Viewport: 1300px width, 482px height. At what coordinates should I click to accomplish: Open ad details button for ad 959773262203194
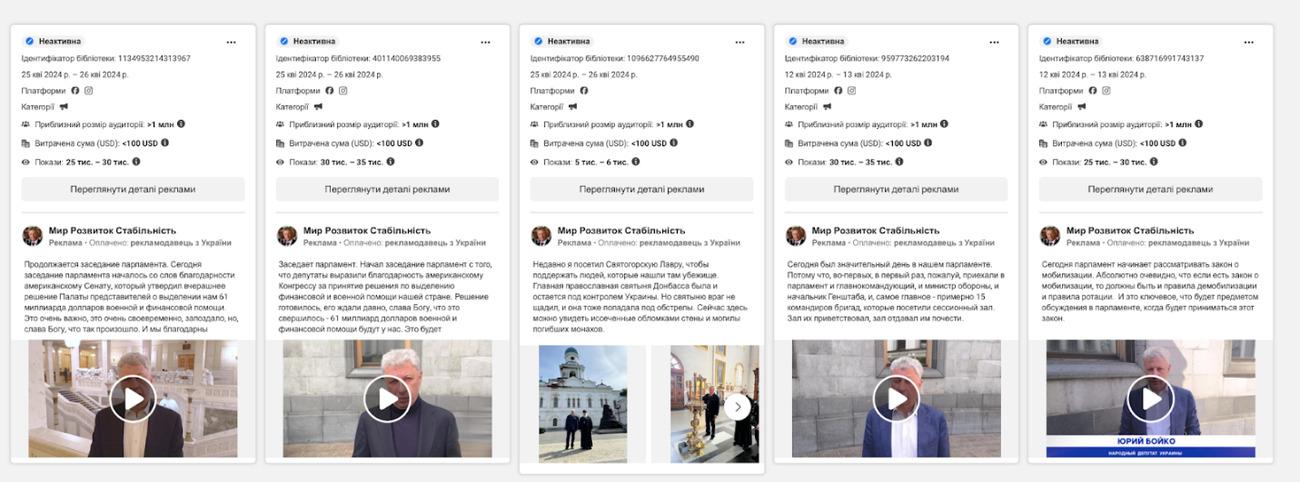[896, 189]
